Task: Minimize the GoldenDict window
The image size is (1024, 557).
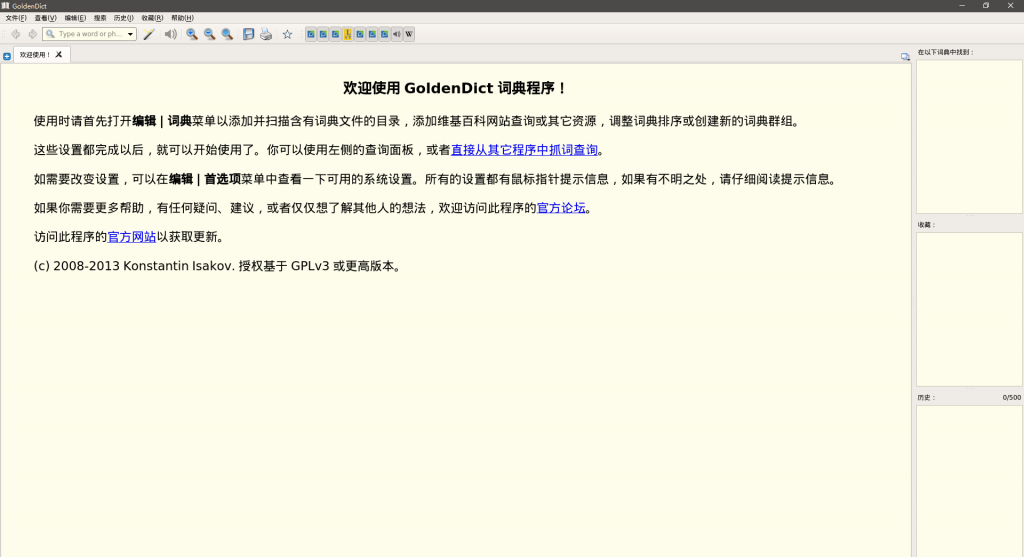Action: pos(962,5)
